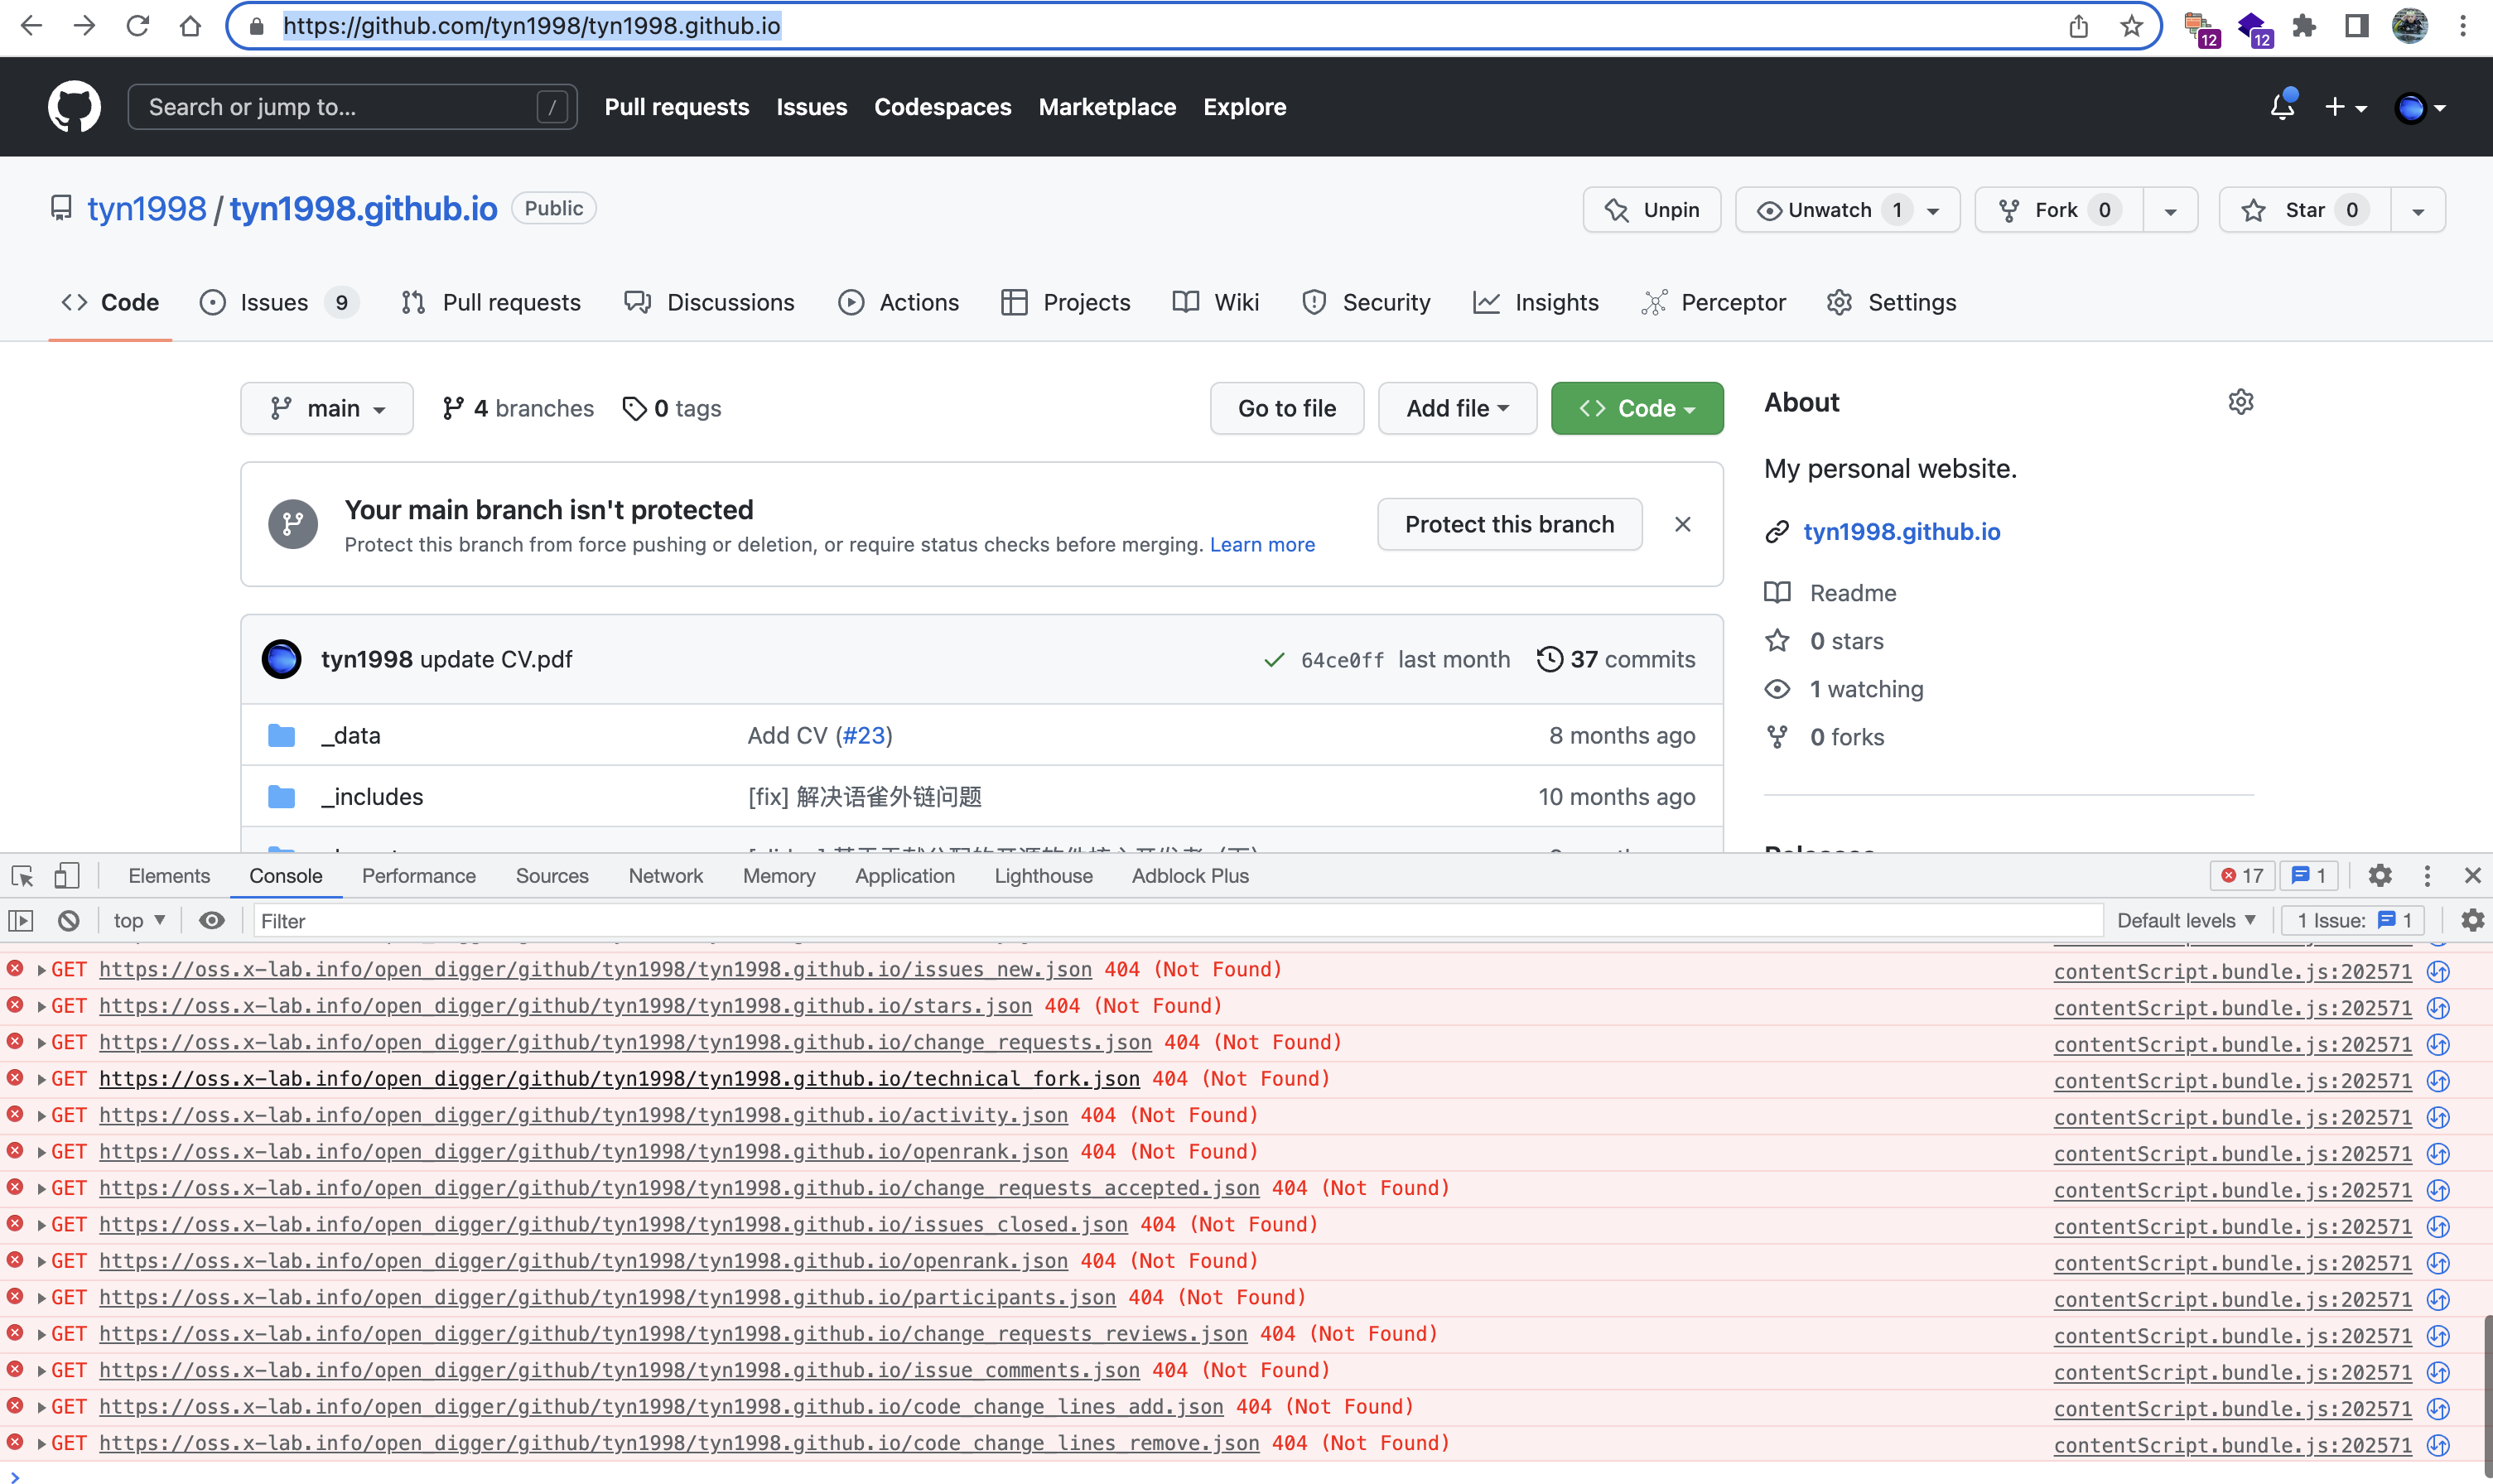Click the About section gear icon
The height and width of the screenshot is (1484, 2493).
[x=2240, y=402]
